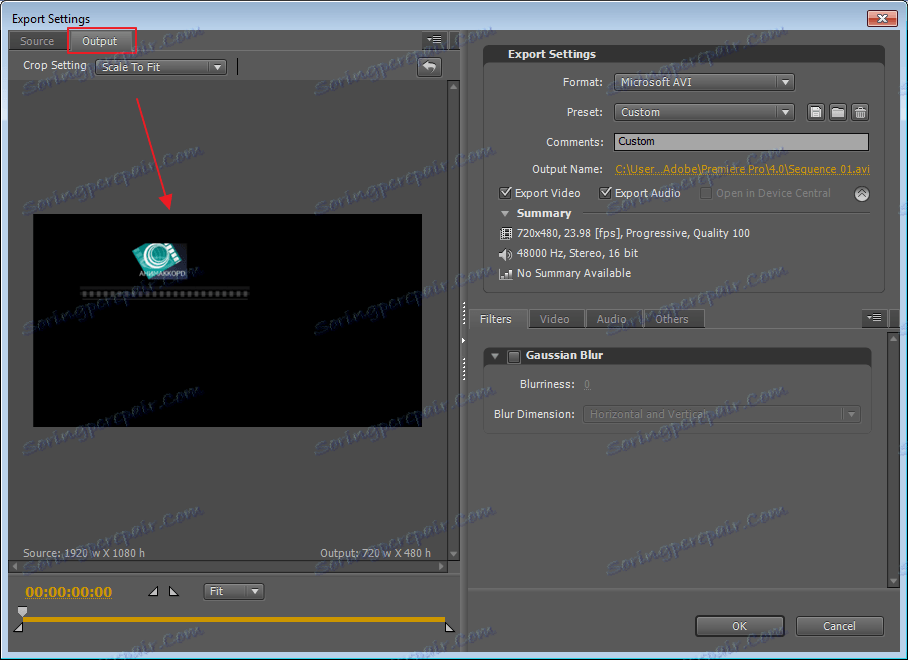
Task: Click the audio summary speaker icon
Action: tap(506, 254)
